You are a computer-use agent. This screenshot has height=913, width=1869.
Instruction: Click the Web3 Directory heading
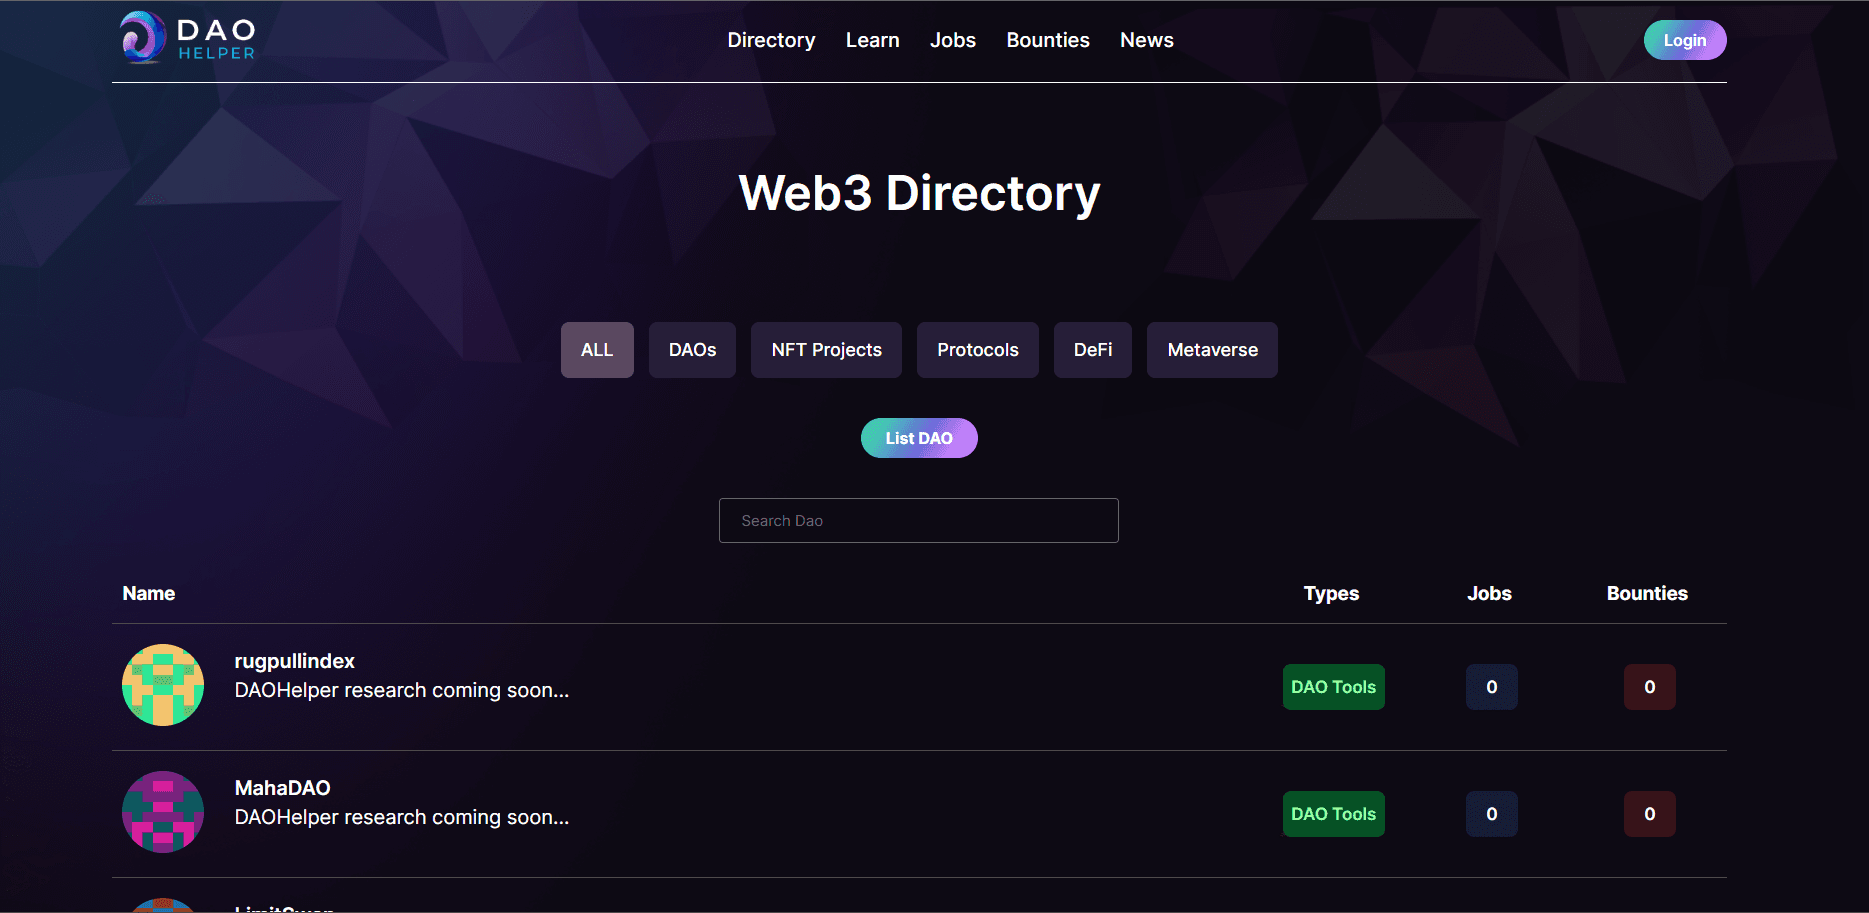(919, 193)
